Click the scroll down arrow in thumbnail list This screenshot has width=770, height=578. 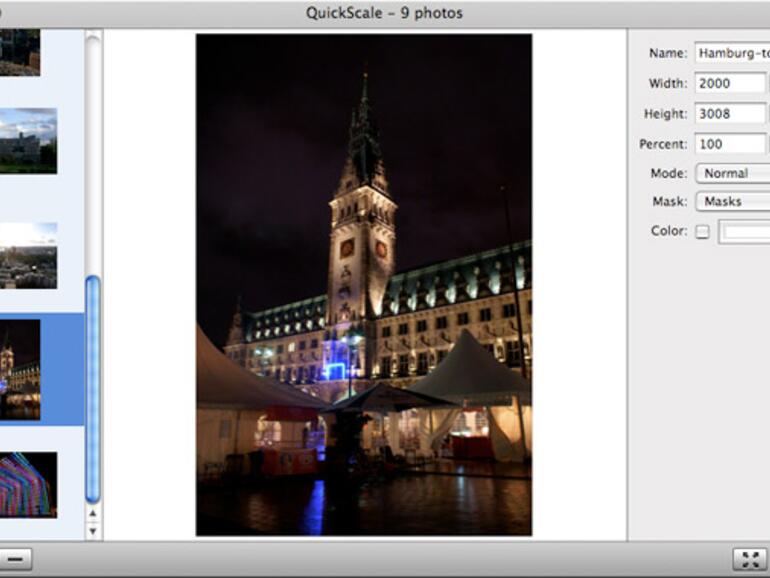pos(93,531)
